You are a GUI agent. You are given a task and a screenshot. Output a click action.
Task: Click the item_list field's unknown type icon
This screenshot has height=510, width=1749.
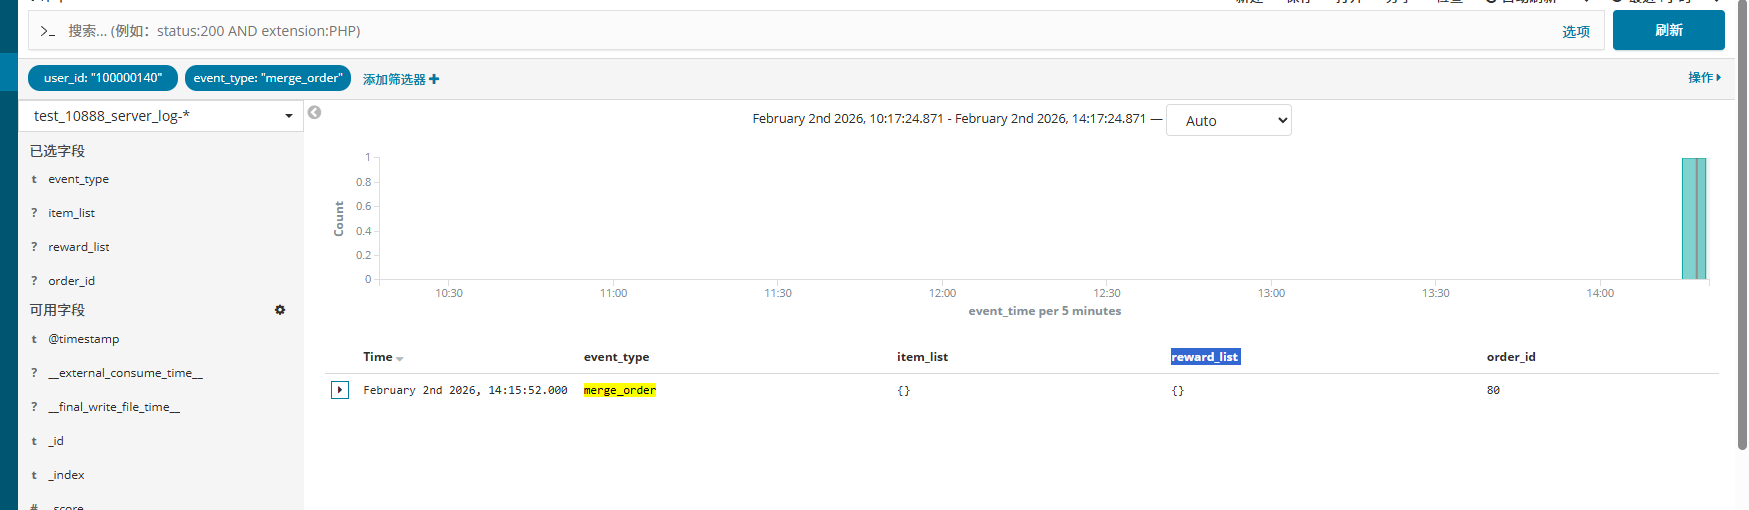coord(34,213)
